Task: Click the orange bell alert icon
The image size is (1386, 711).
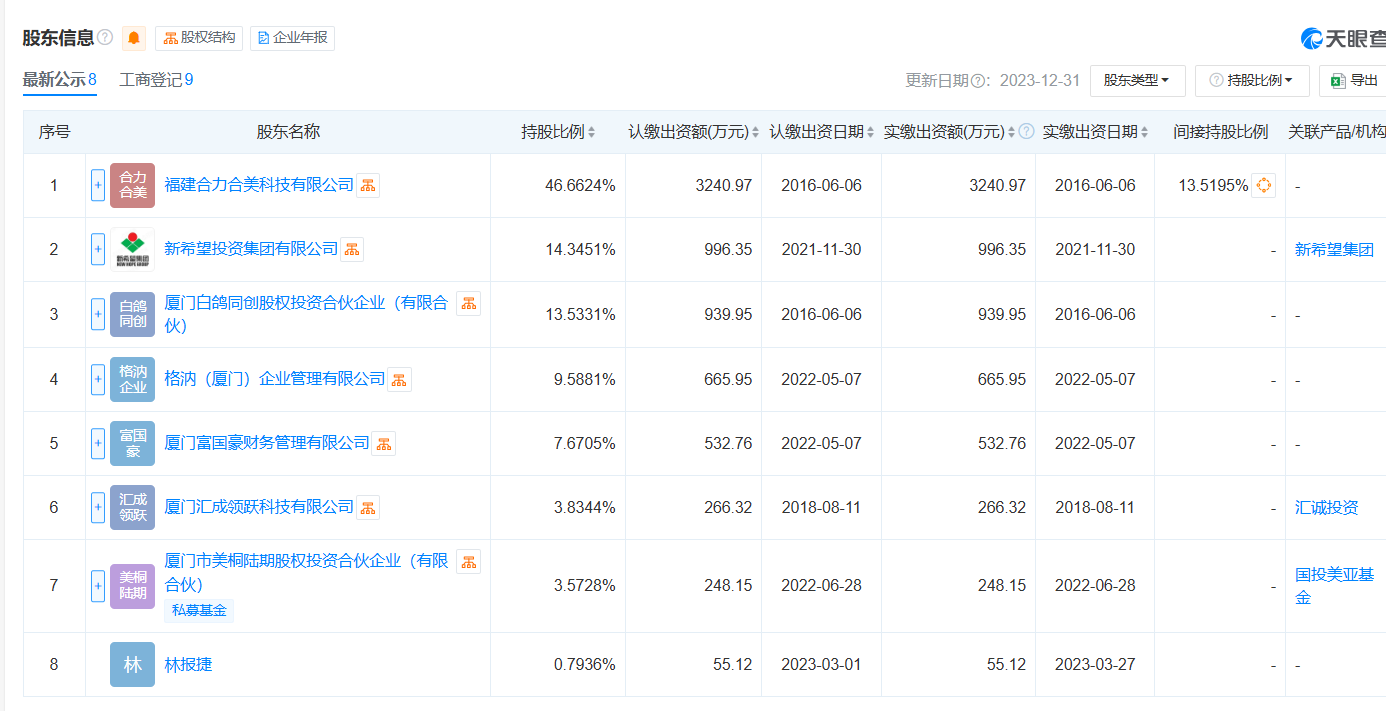Action: (x=134, y=38)
